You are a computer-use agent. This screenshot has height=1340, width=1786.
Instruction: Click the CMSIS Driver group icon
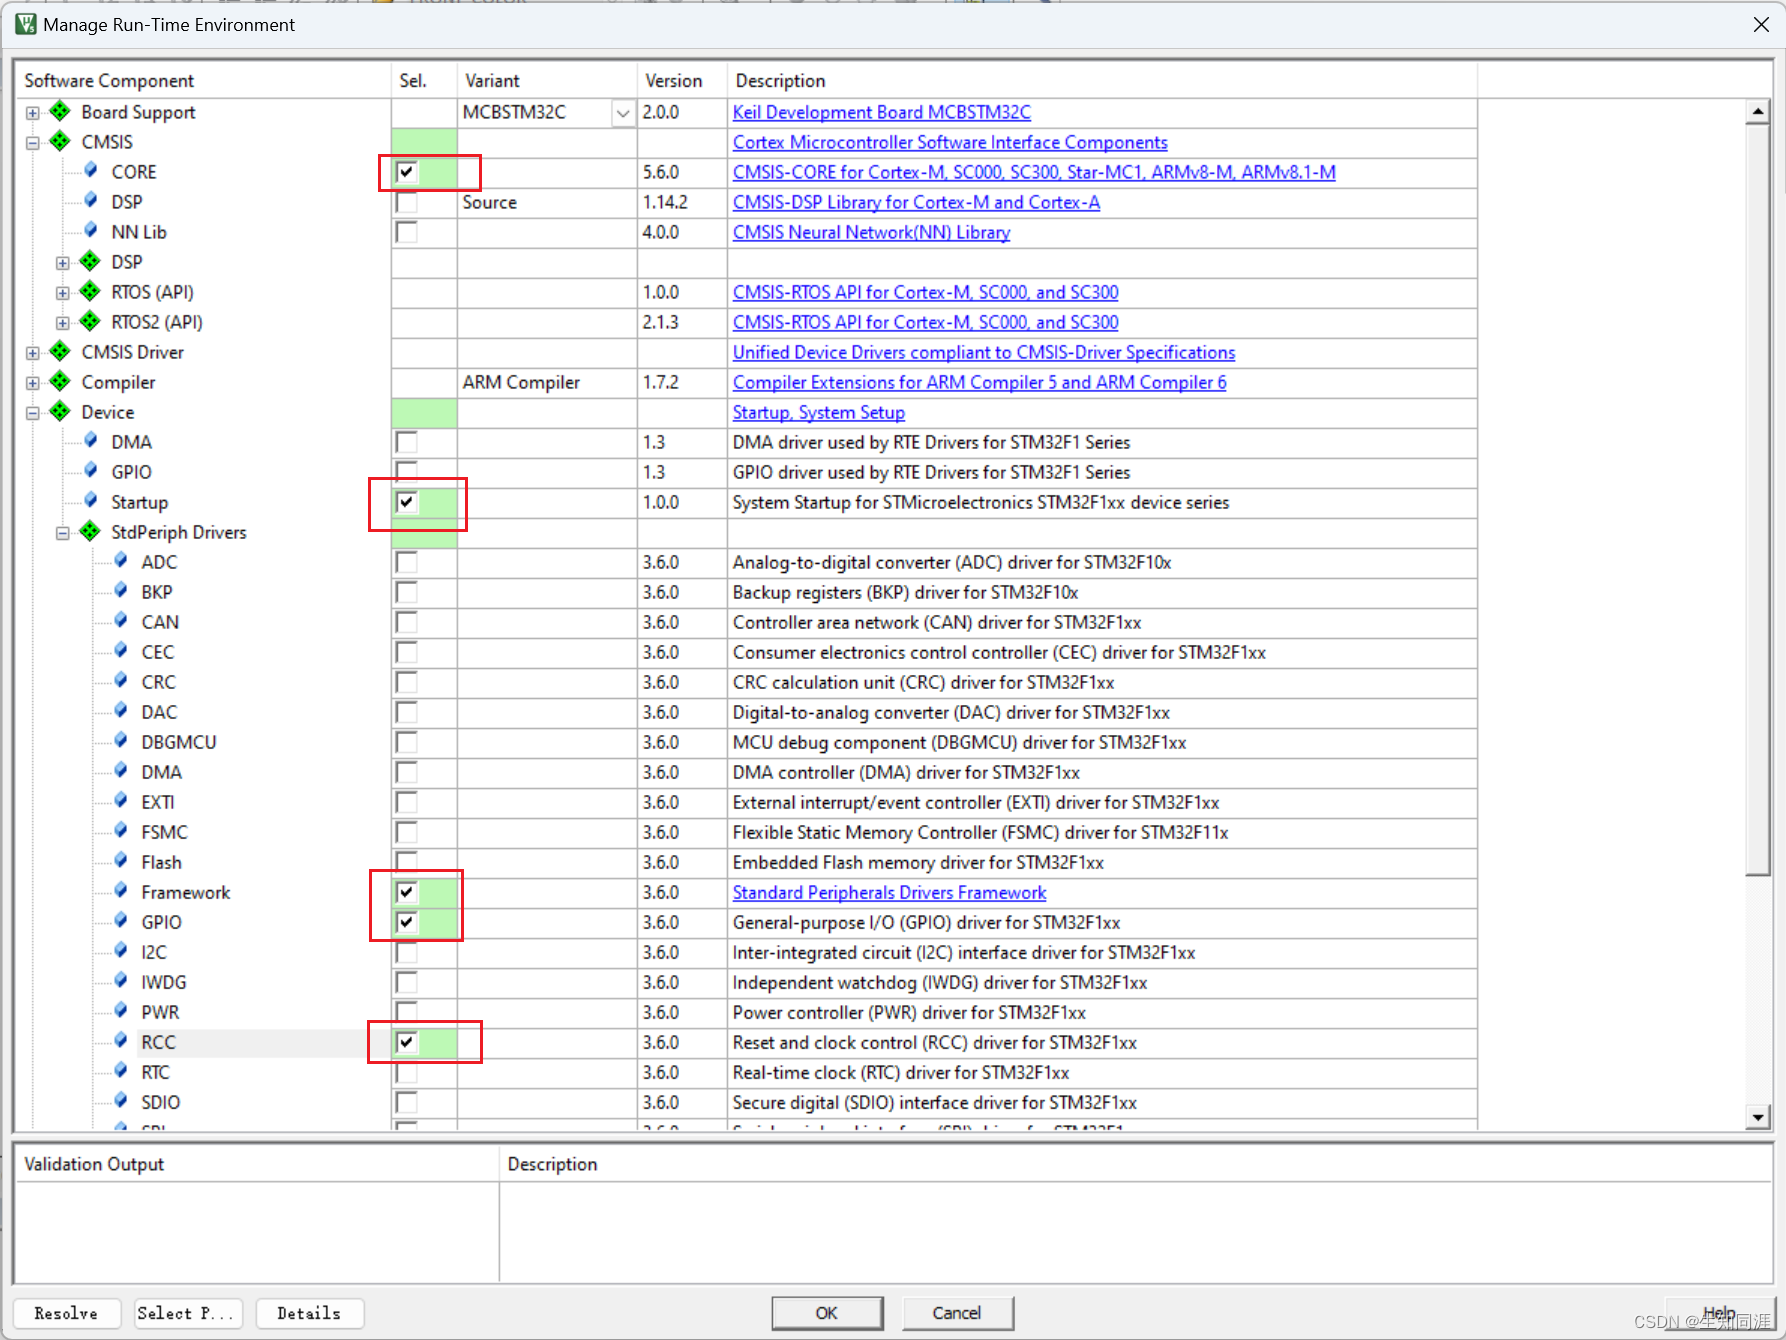[x=59, y=352]
